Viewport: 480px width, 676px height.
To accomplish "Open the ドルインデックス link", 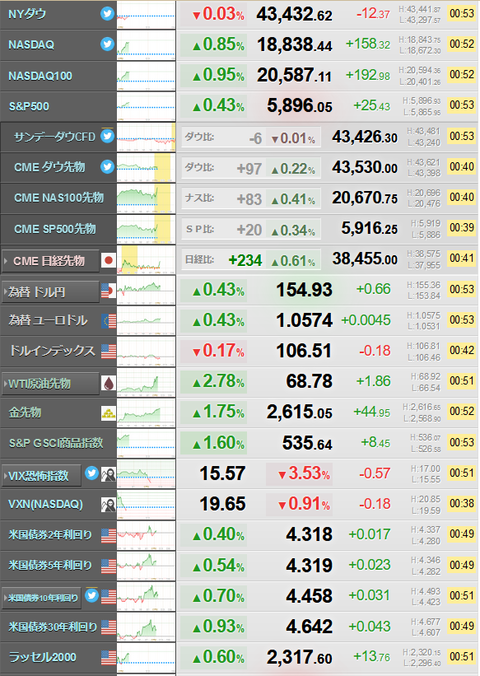I will coord(52,351).
